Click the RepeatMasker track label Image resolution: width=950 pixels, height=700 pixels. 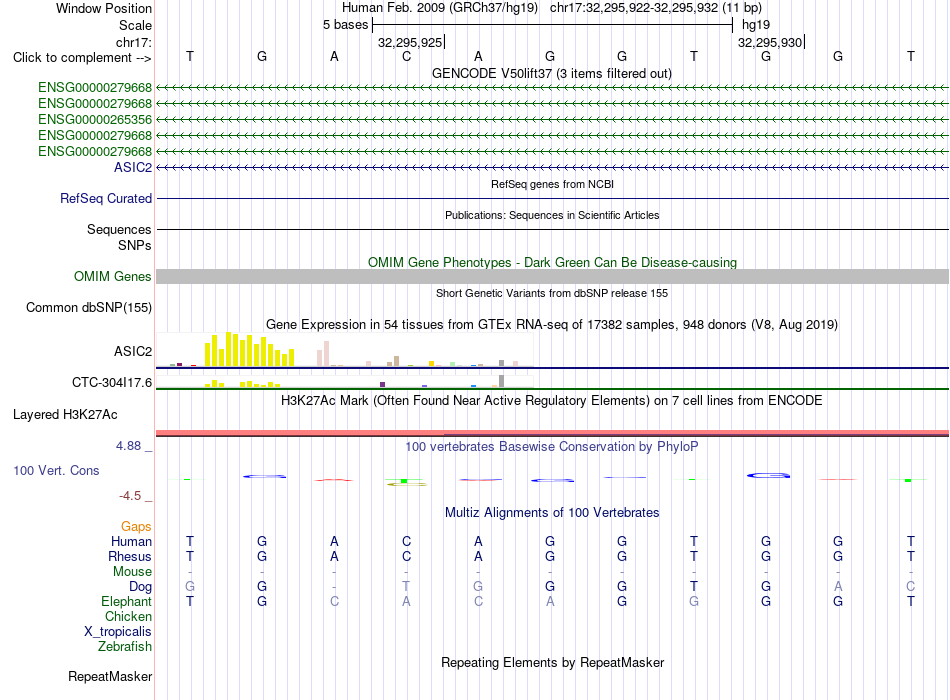pyautogui.click(x=110, y=676)
